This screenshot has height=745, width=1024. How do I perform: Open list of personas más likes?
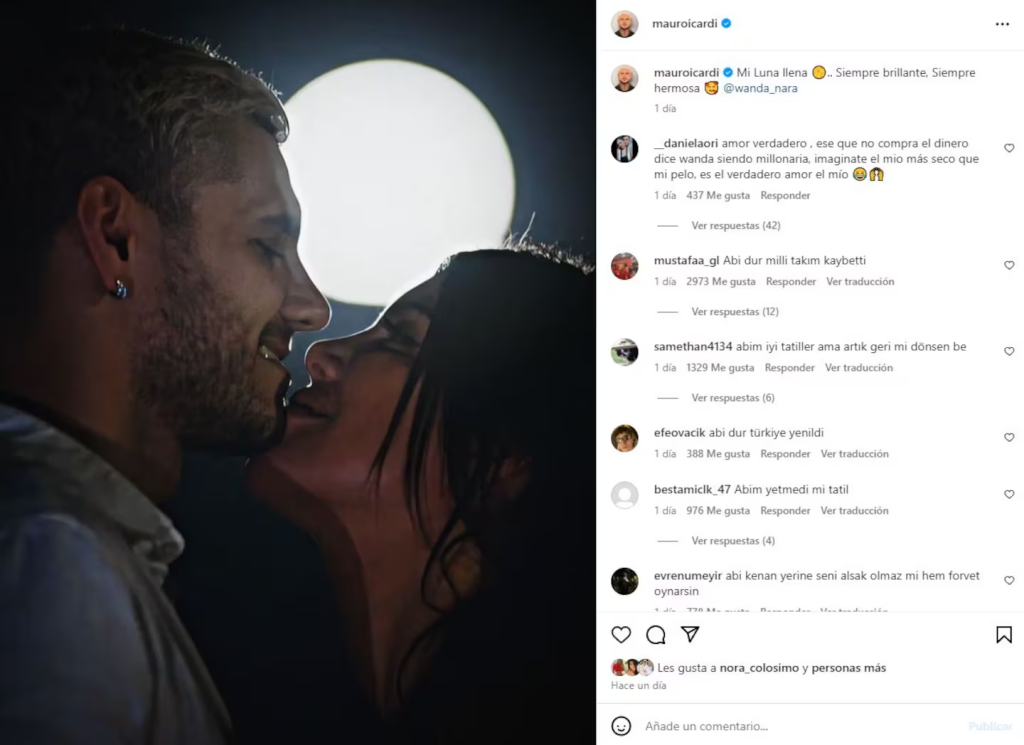[849, 668]
